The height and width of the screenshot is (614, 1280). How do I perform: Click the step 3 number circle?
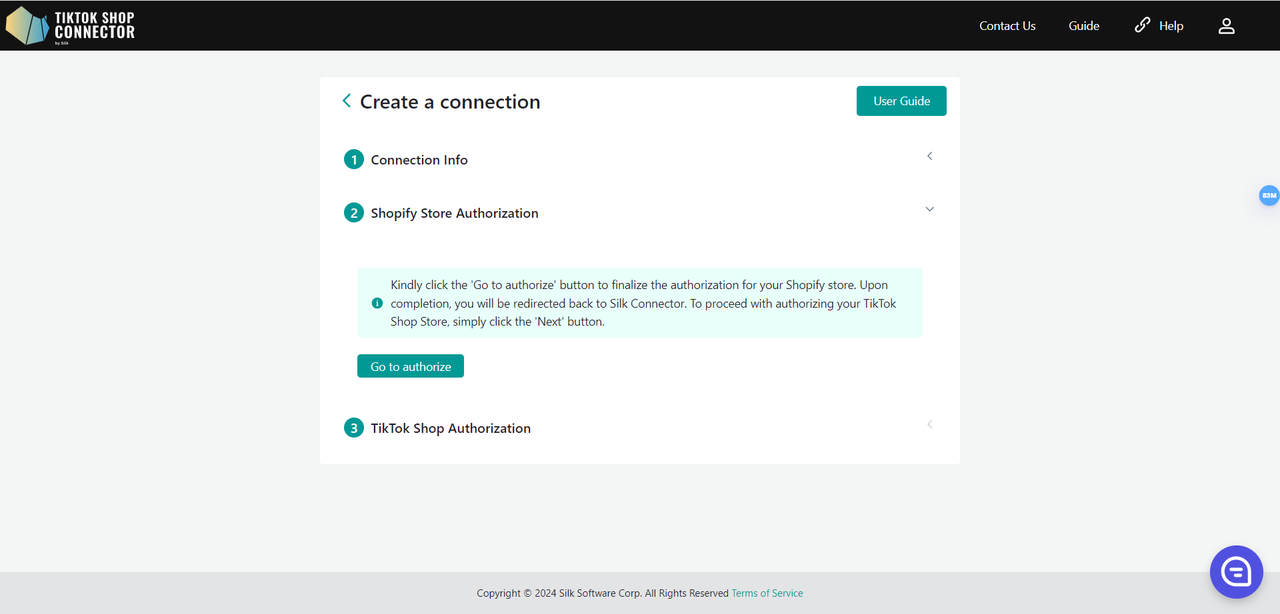point(353,428)
